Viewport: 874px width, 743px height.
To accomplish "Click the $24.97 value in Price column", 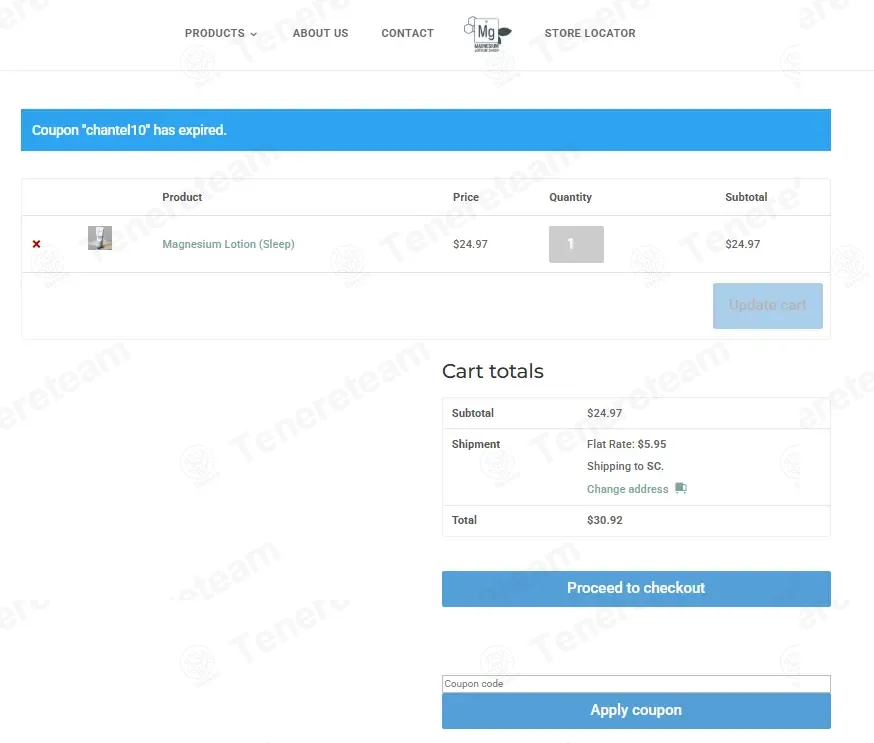I will coord(470,244).
